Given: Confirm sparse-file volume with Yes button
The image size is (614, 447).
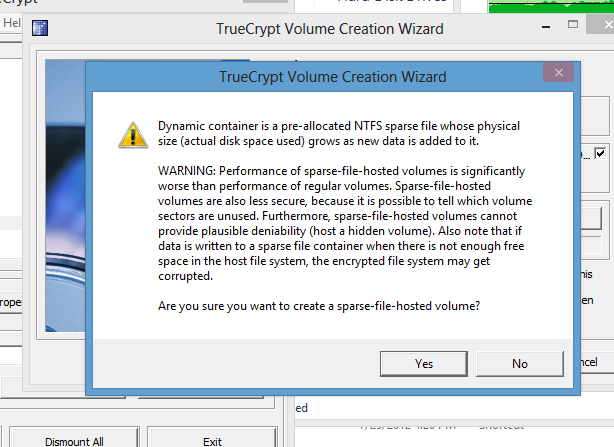Looking at the screenshot, I should tap(424, 364).
